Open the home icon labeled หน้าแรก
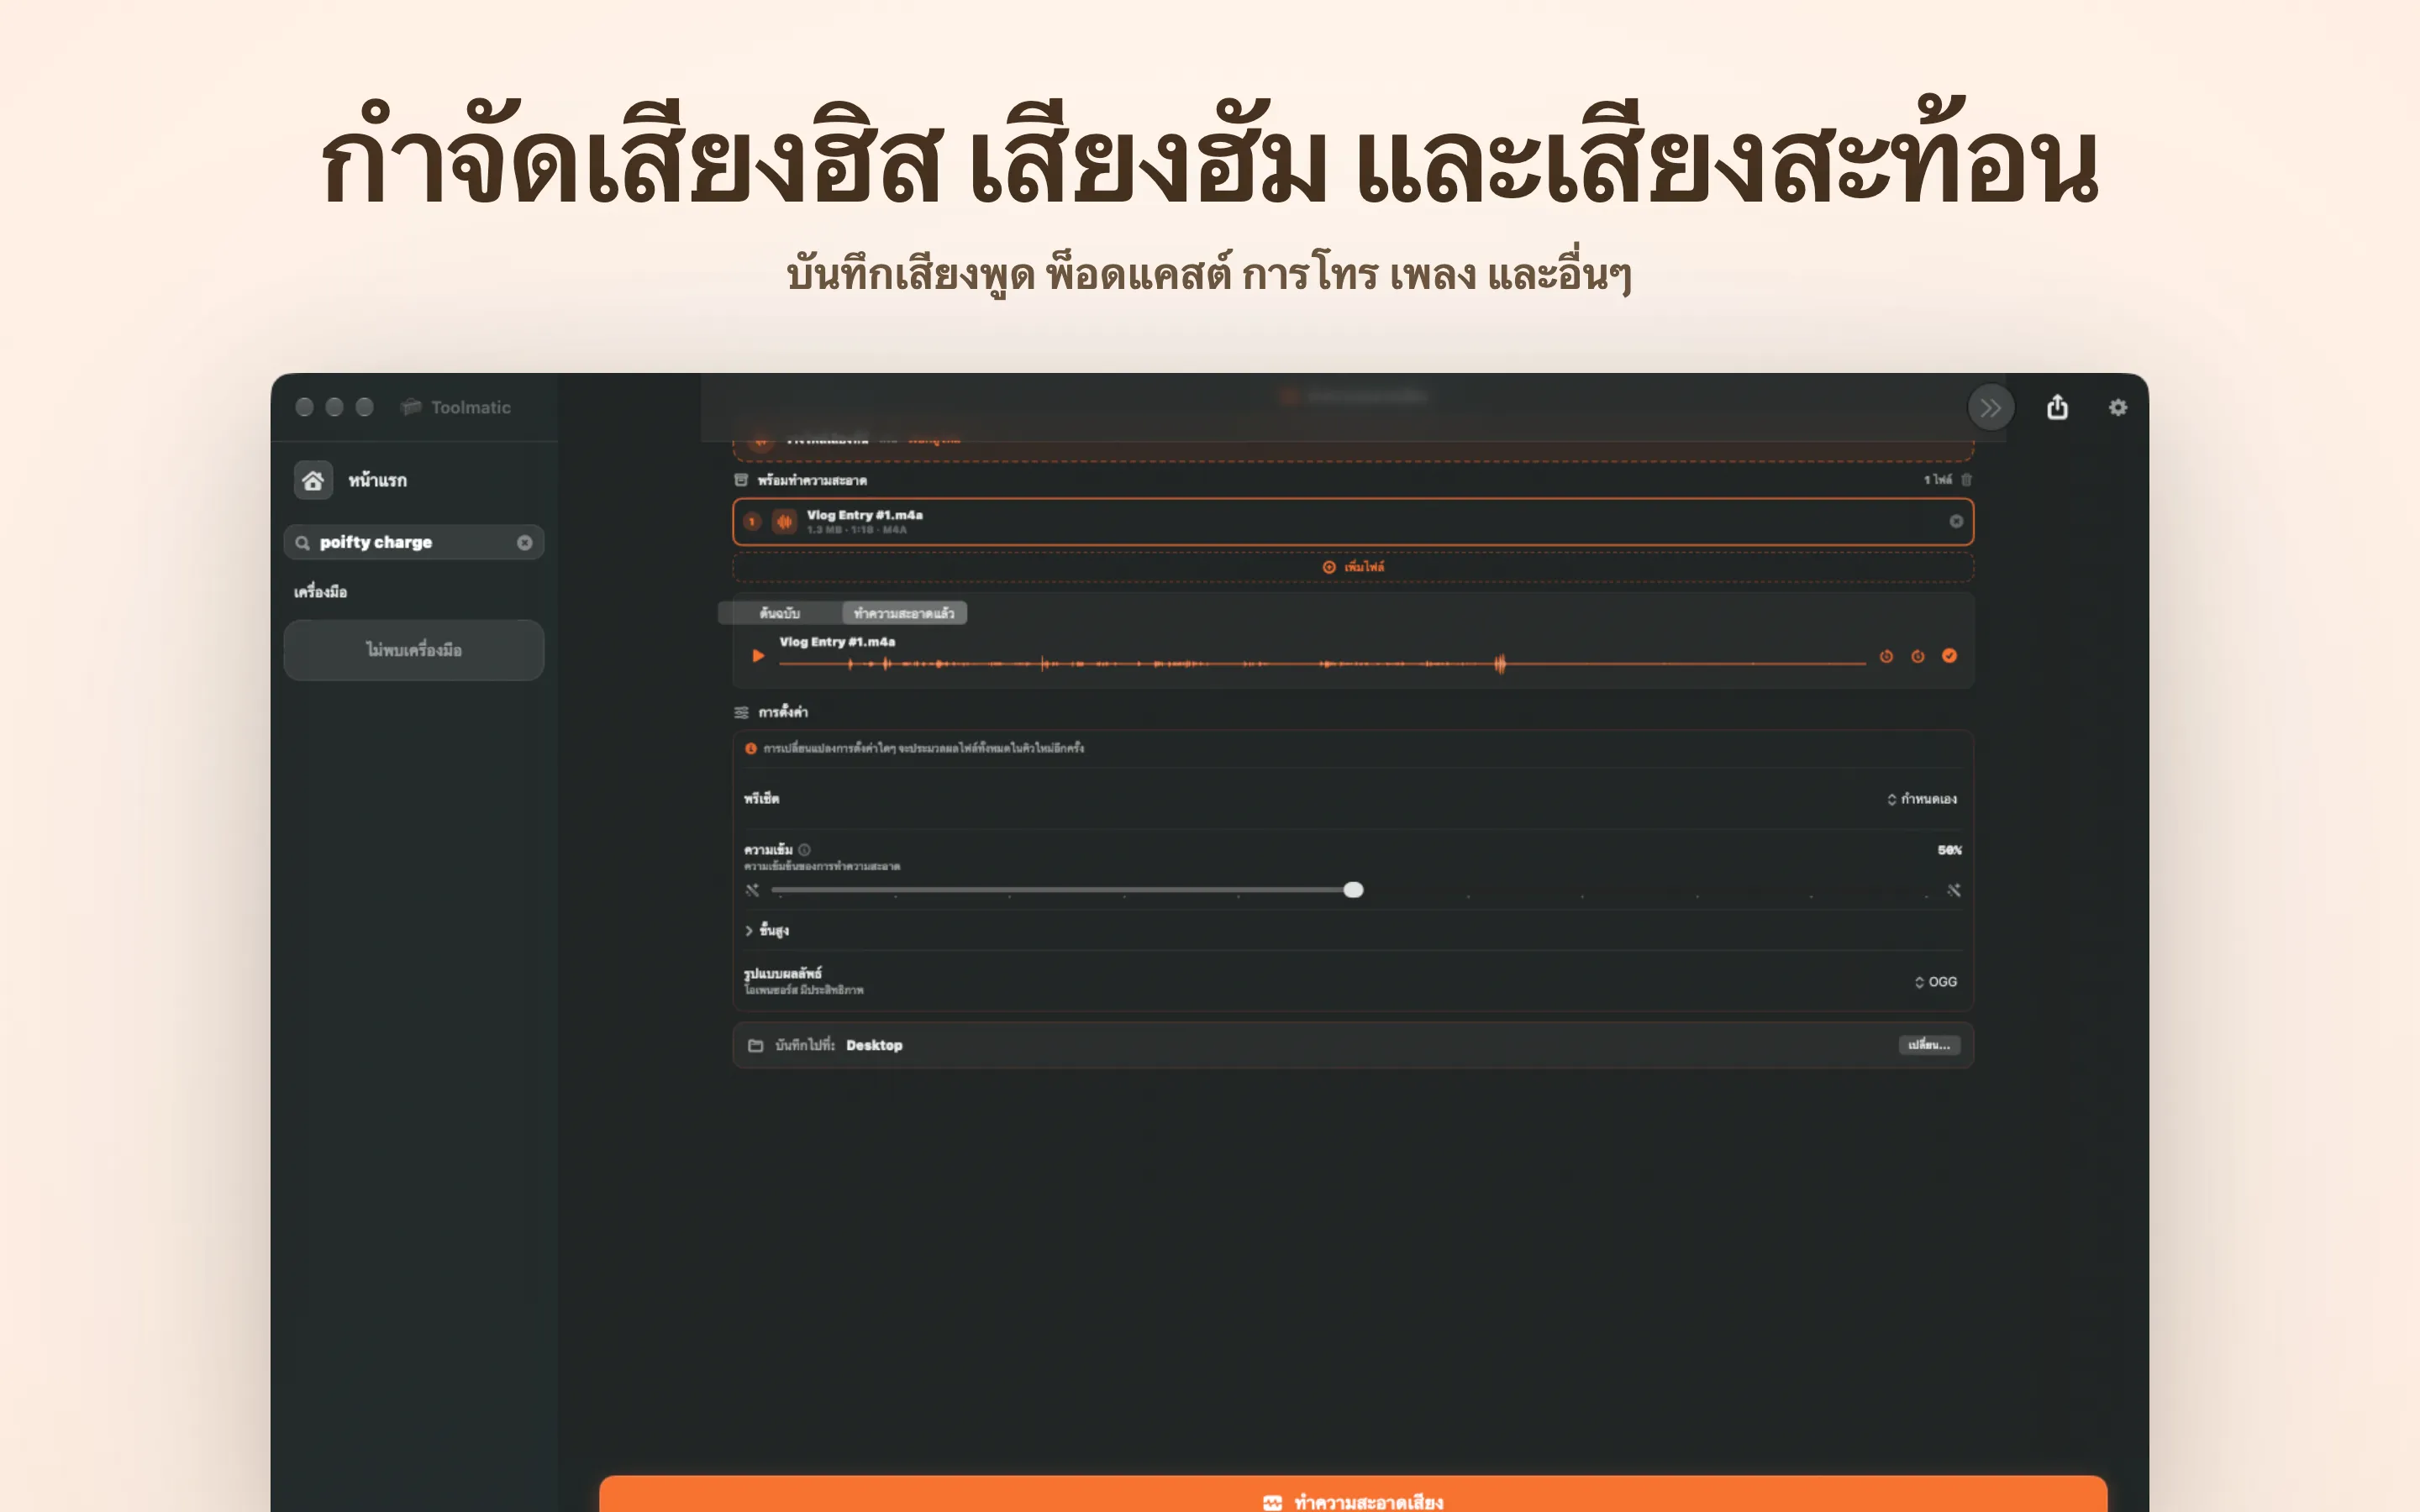Image resolution: width=2420 pixels, height=1512 pixels. (313, 480)
